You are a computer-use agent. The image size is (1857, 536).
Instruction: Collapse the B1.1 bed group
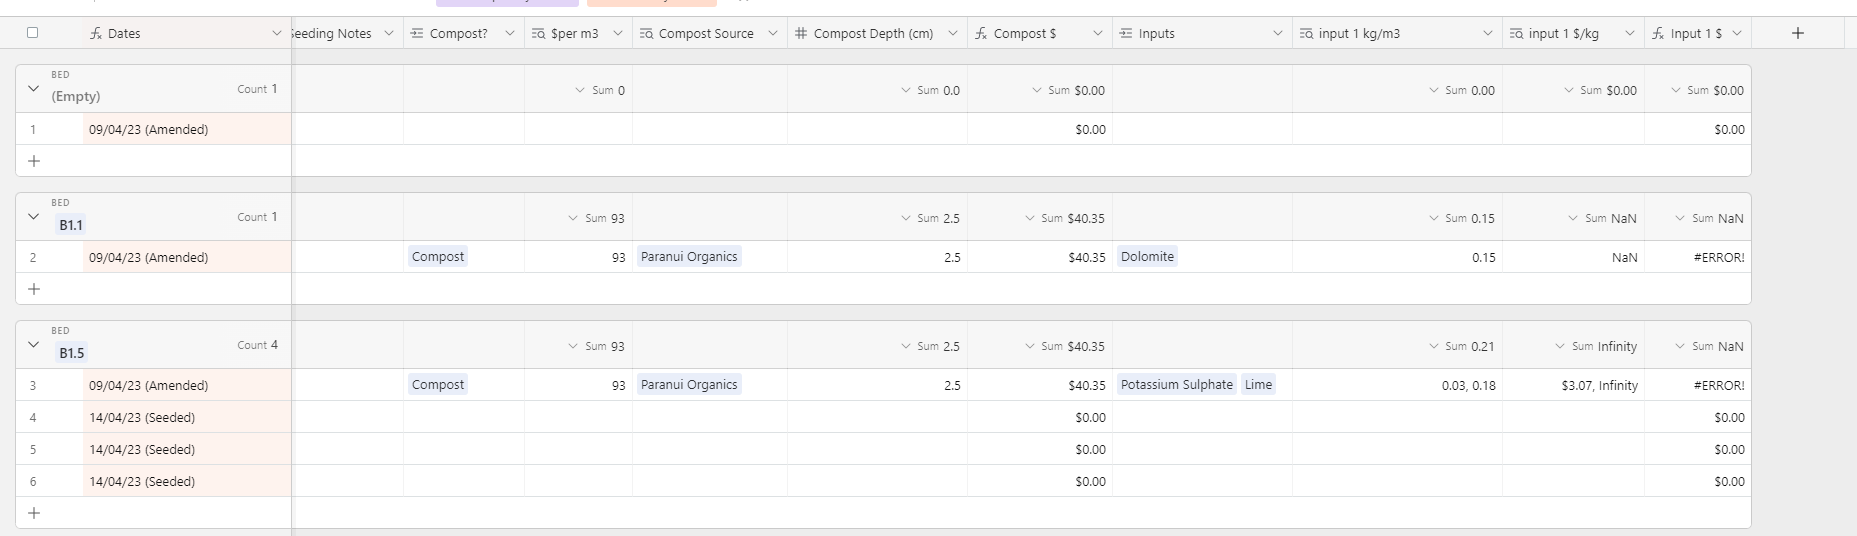[33, 217]
